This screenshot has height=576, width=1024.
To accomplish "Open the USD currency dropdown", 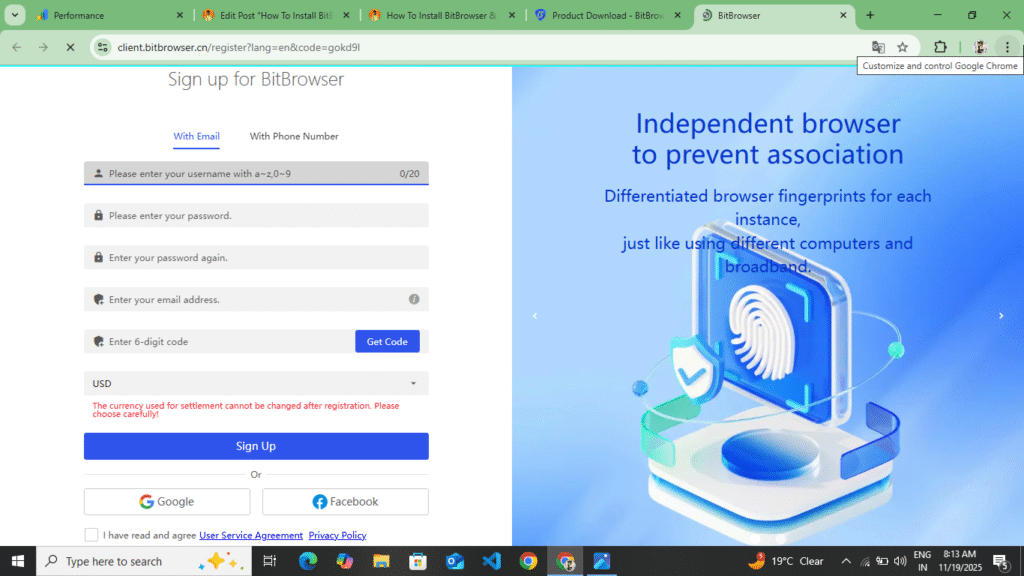I will coord(255,383).
